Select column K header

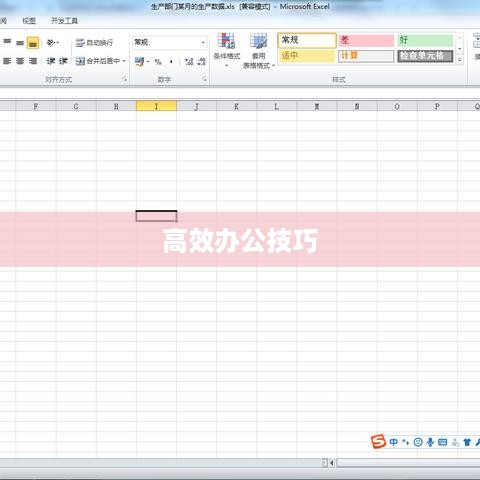click(236, 106)
